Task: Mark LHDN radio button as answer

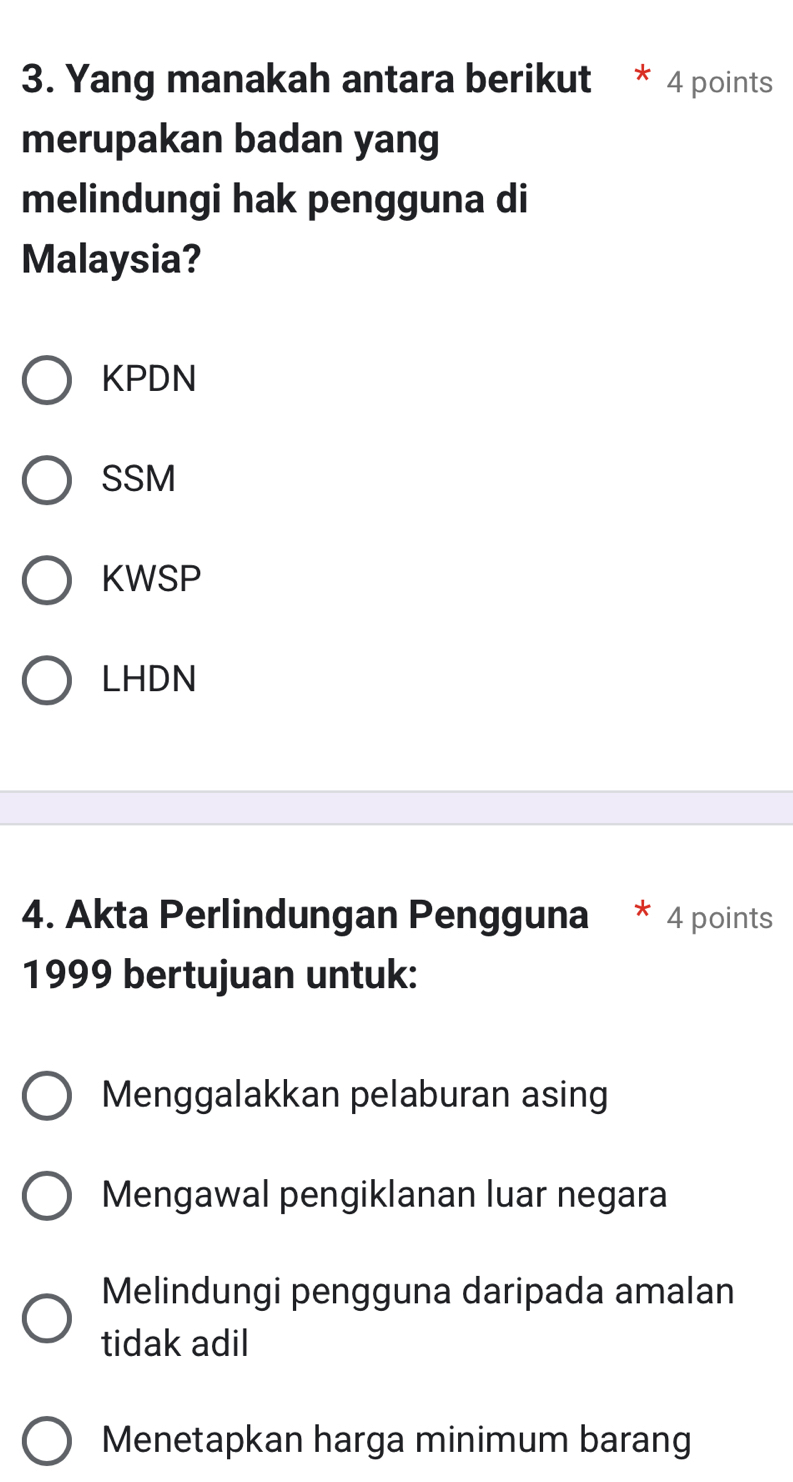Action: [x=47, y=680]
